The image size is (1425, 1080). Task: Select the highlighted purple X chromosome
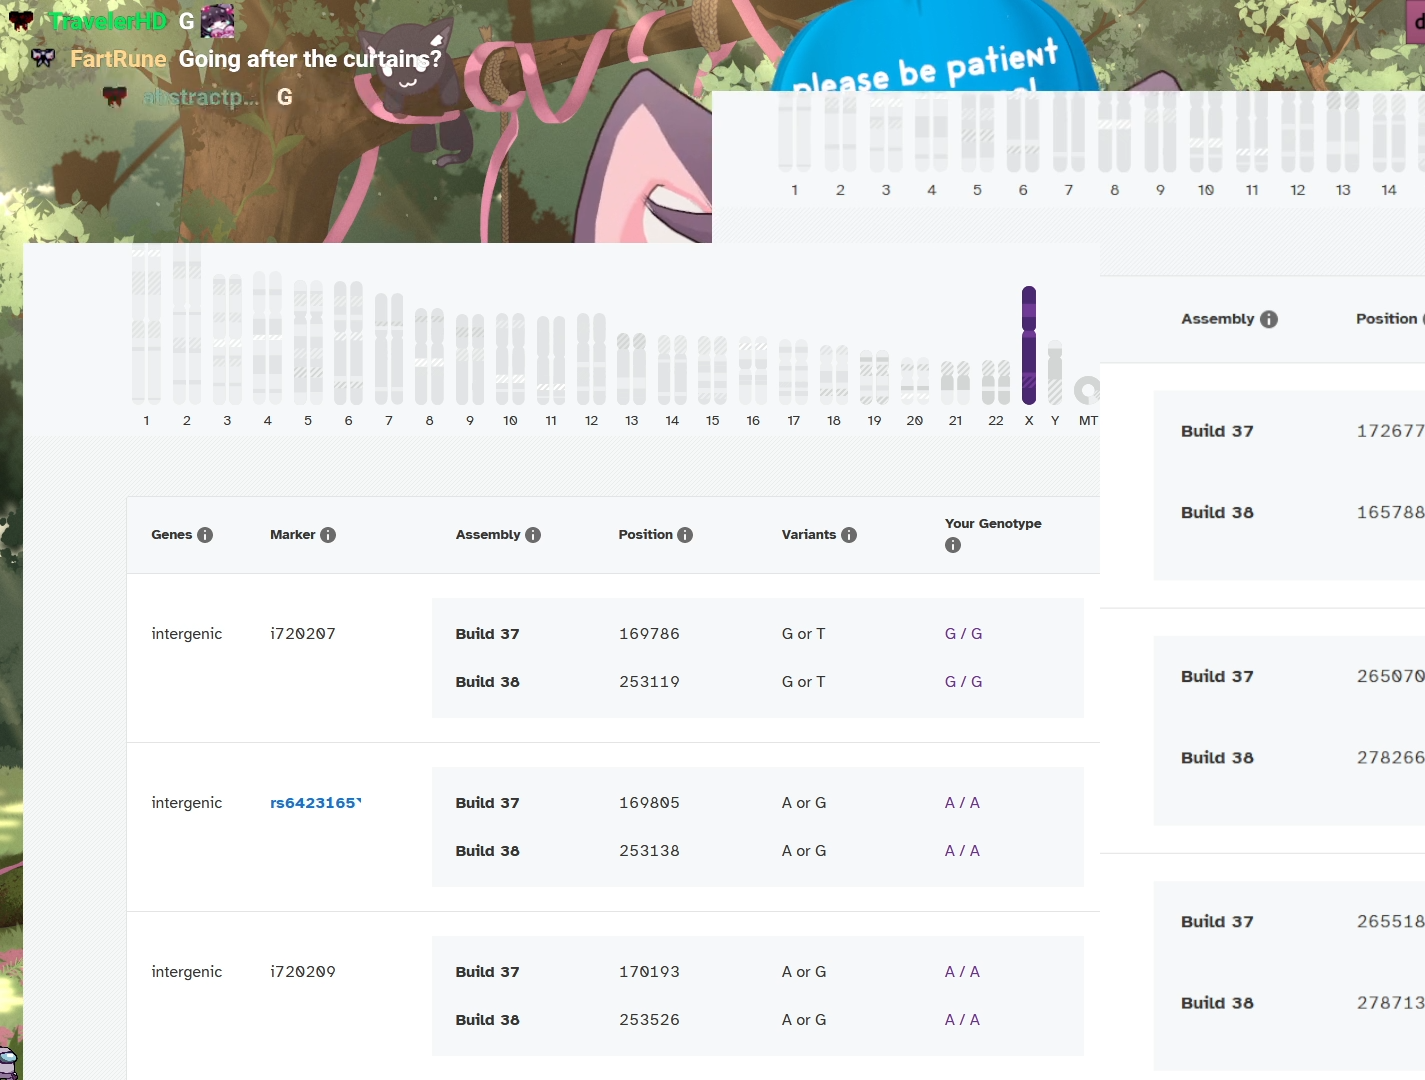pyautogui.click(x=1029, y=345)
